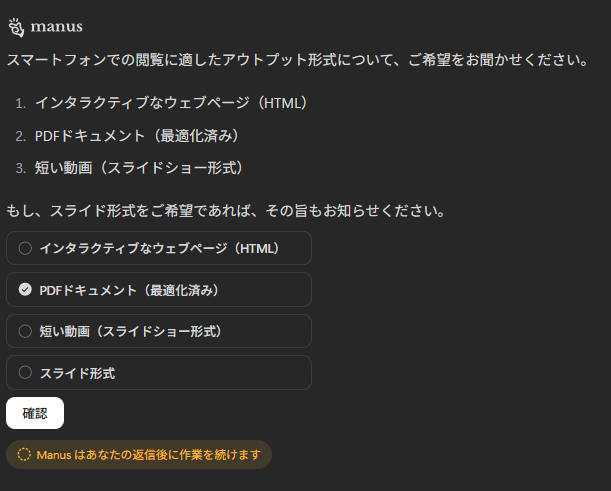Viewport: 611px width, 491px height.
Task: Click the question text about スマートフォンでの閲覧
Action: point(298,60)
